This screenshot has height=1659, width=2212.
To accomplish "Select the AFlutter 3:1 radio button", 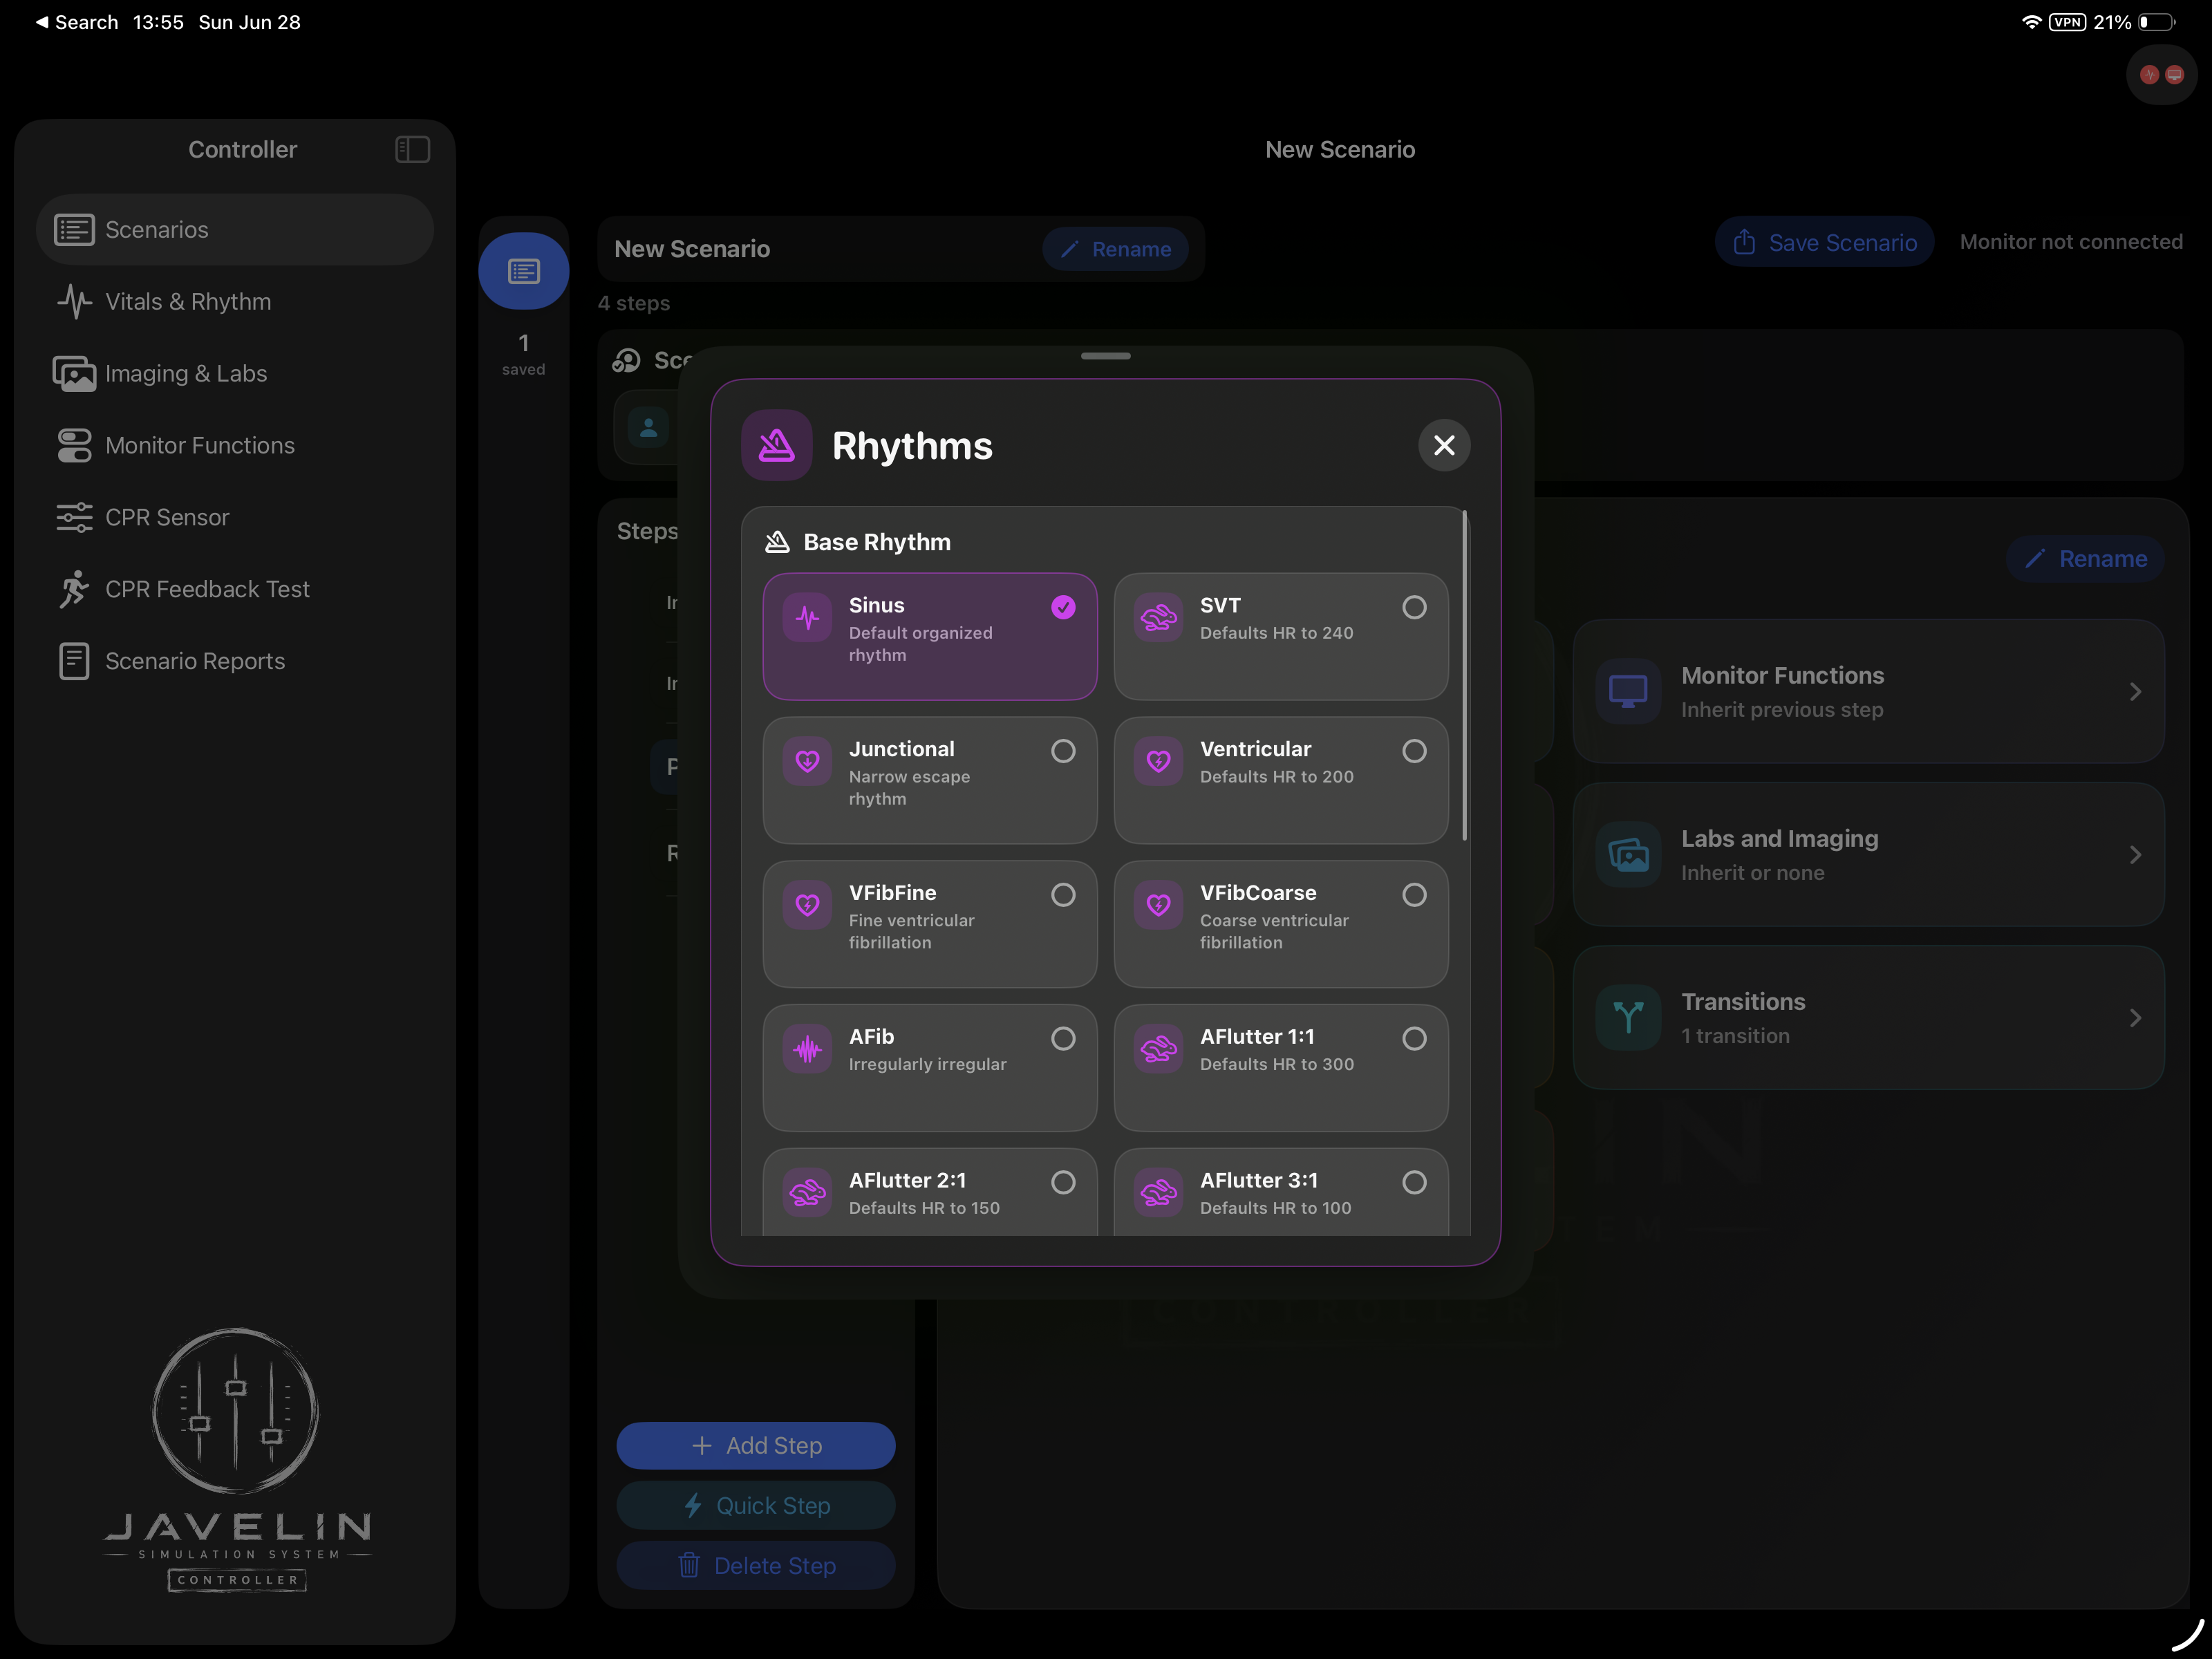I will click(x=1414, y=1182).
